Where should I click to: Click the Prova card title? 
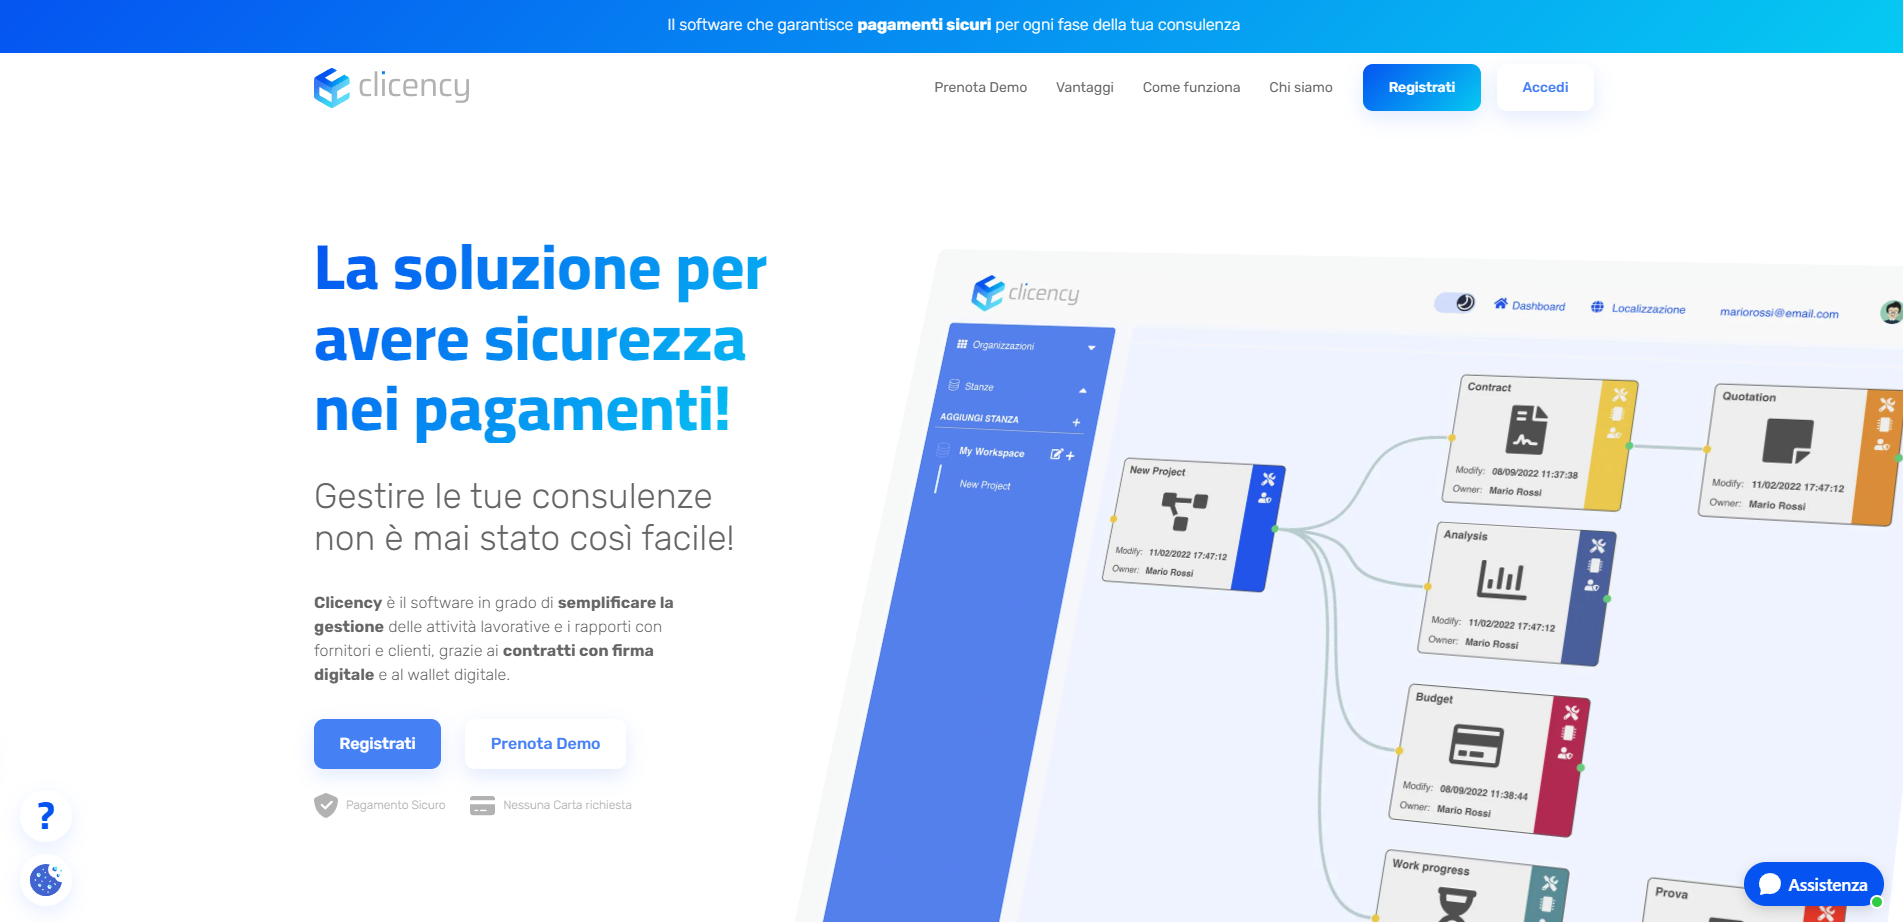tap(1671, 893)
